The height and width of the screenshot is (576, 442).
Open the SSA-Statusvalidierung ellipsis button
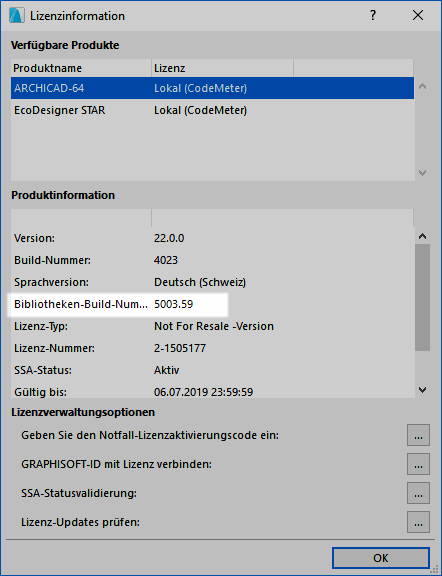pyautogui.click(x=418, y=493)
